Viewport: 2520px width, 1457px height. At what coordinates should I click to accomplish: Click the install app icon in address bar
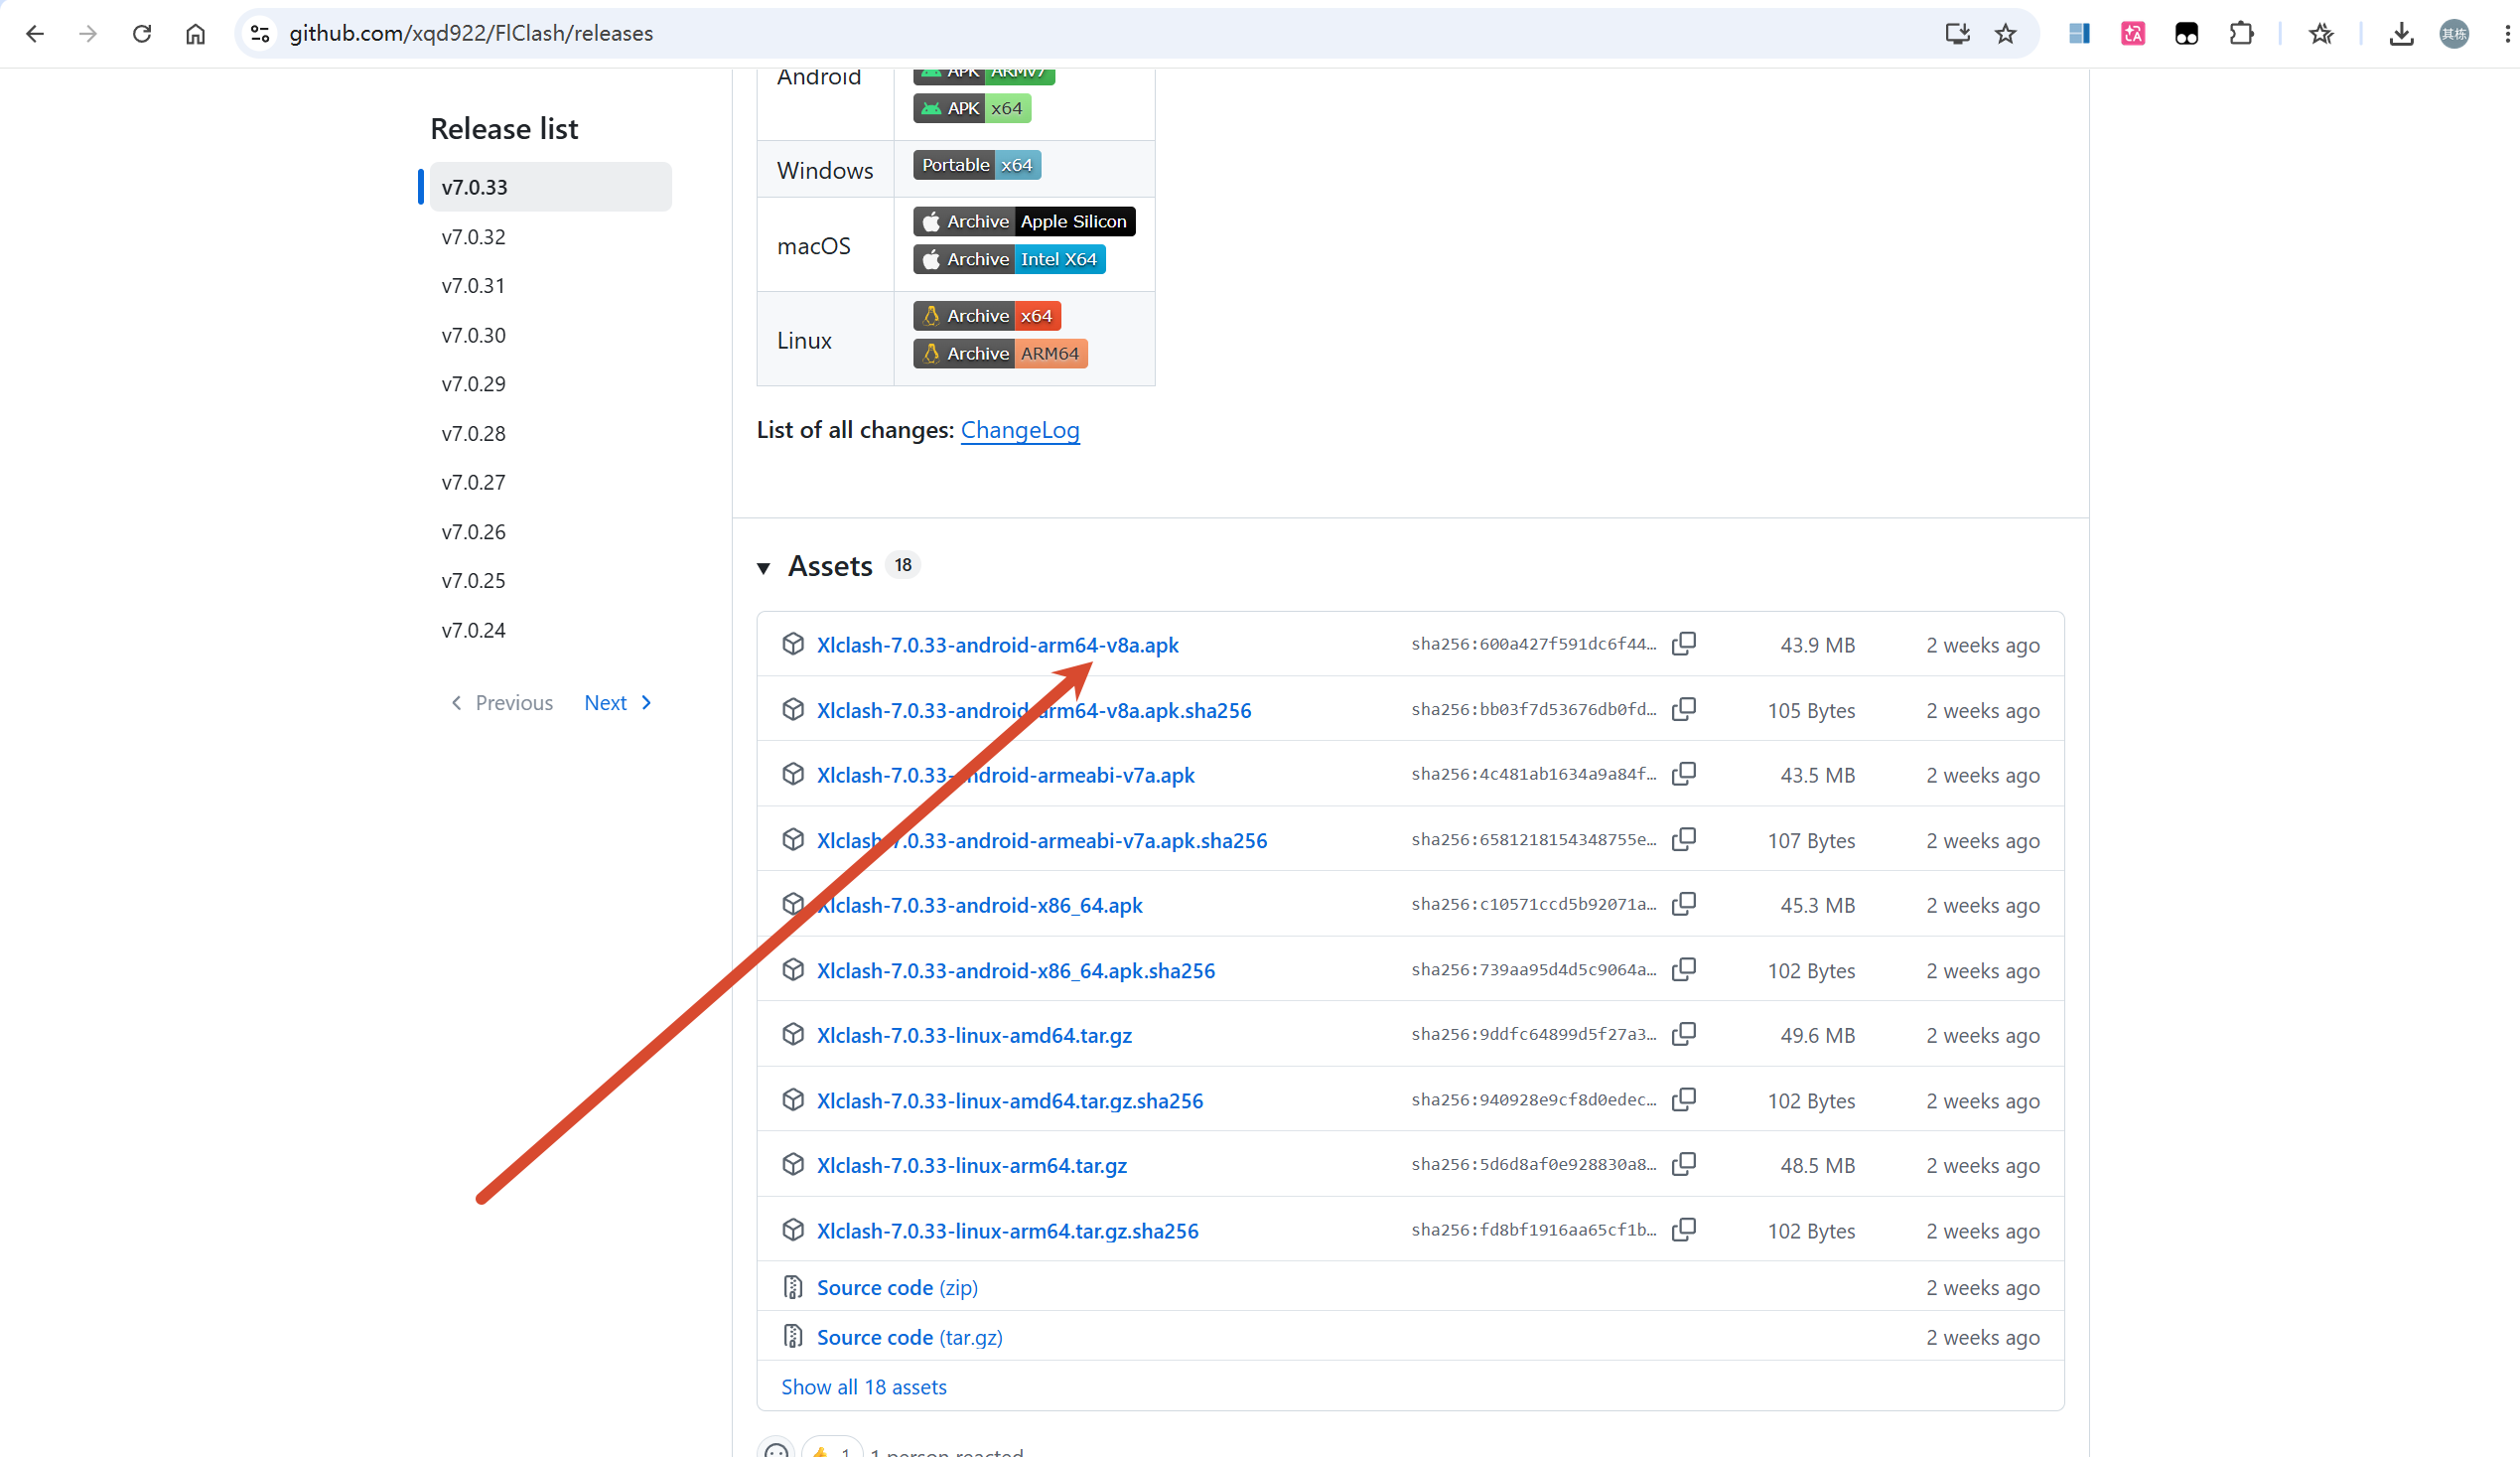1957,33
